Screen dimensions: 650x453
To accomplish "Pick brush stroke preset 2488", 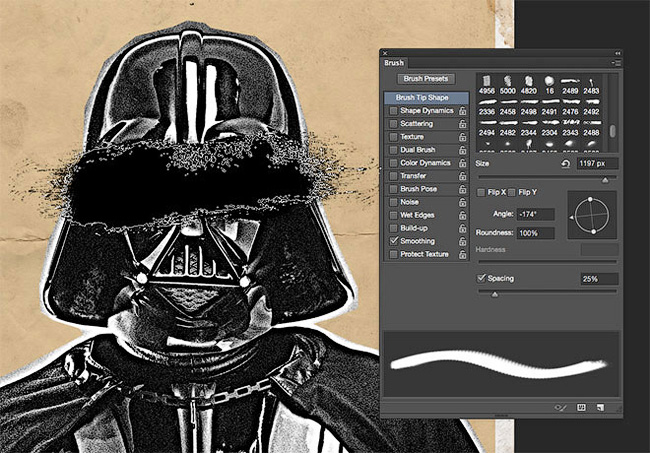I will pos(591,128).
